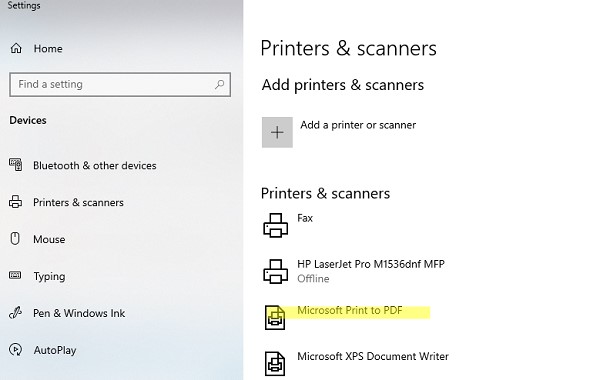Image resolution: width=600 pixels, height=380 pixels.
Task: Click the plus button to add printer
Action: [x=277, y=132]
